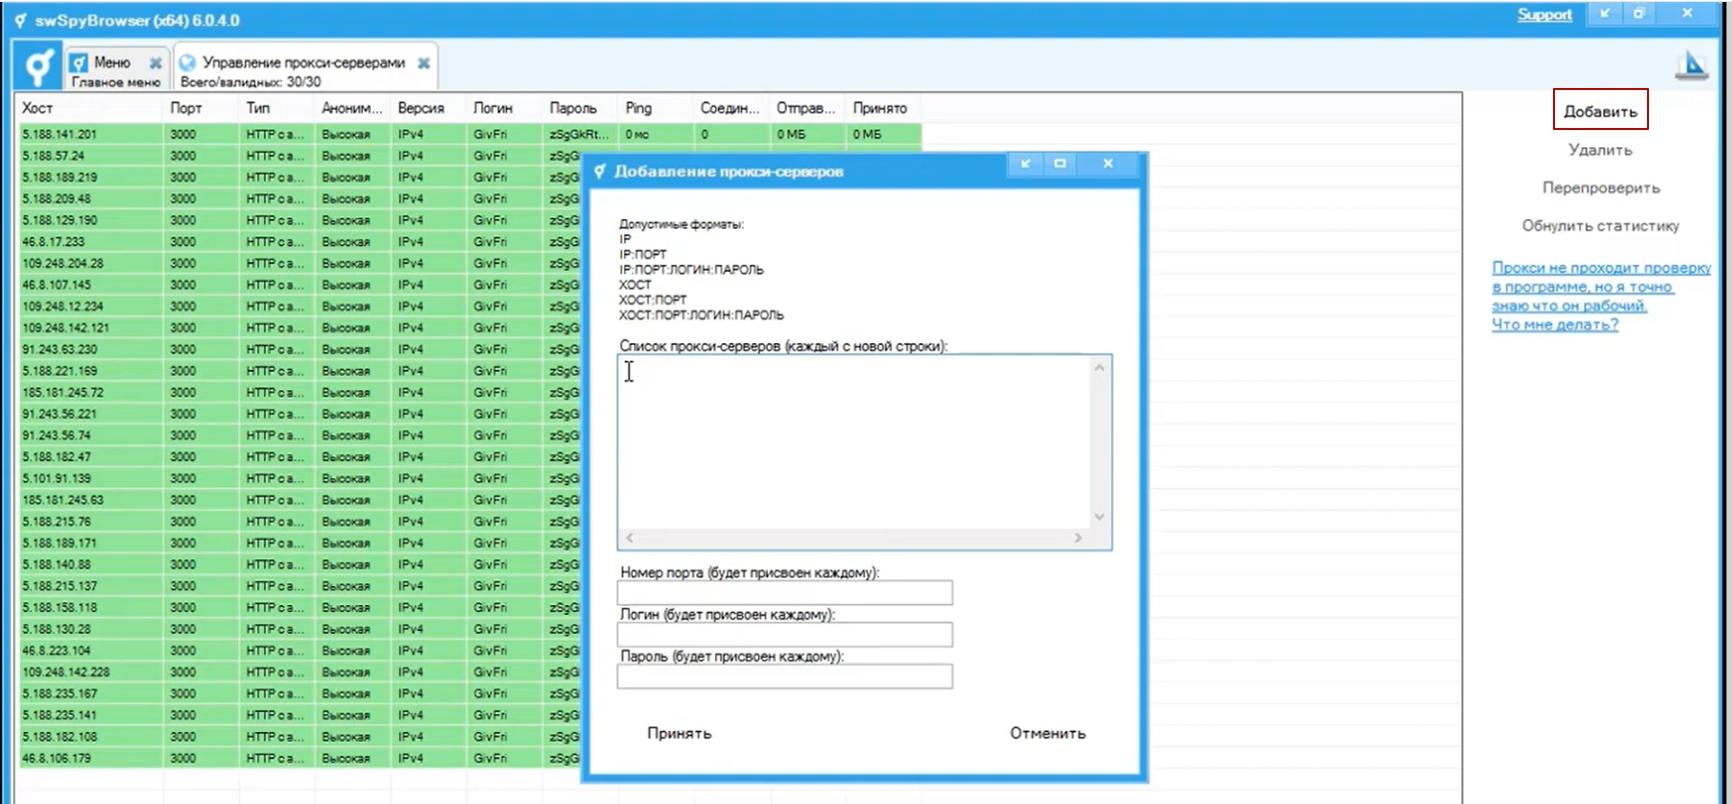Click the Удалить button
The image size is (1732, 804).
click(x=1600, y=150)
